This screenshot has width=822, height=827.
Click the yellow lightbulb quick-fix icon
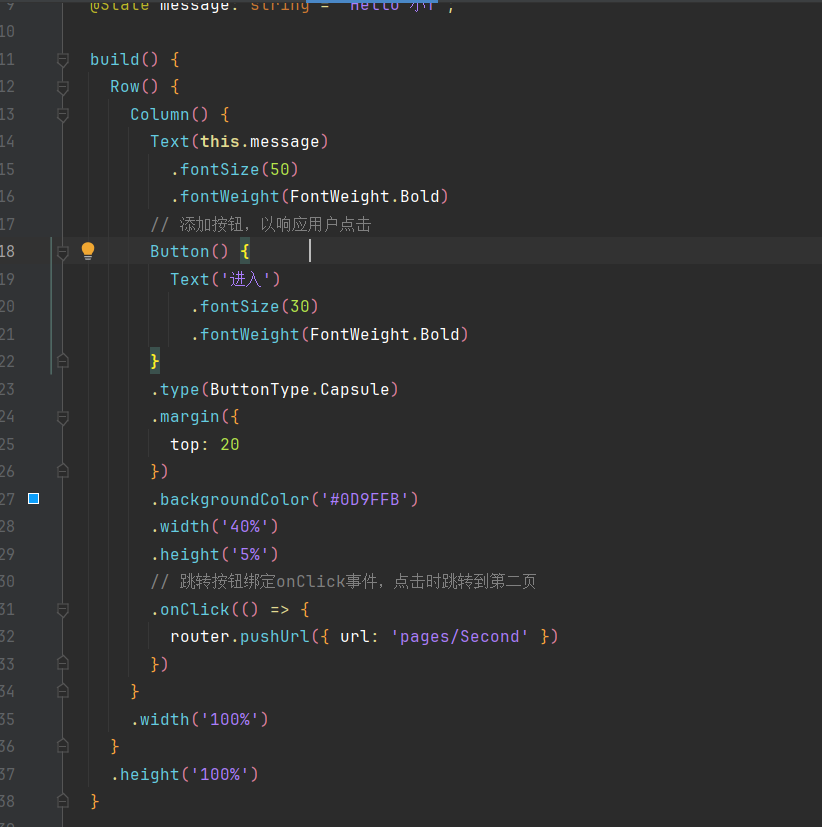[x=88, y=251]
